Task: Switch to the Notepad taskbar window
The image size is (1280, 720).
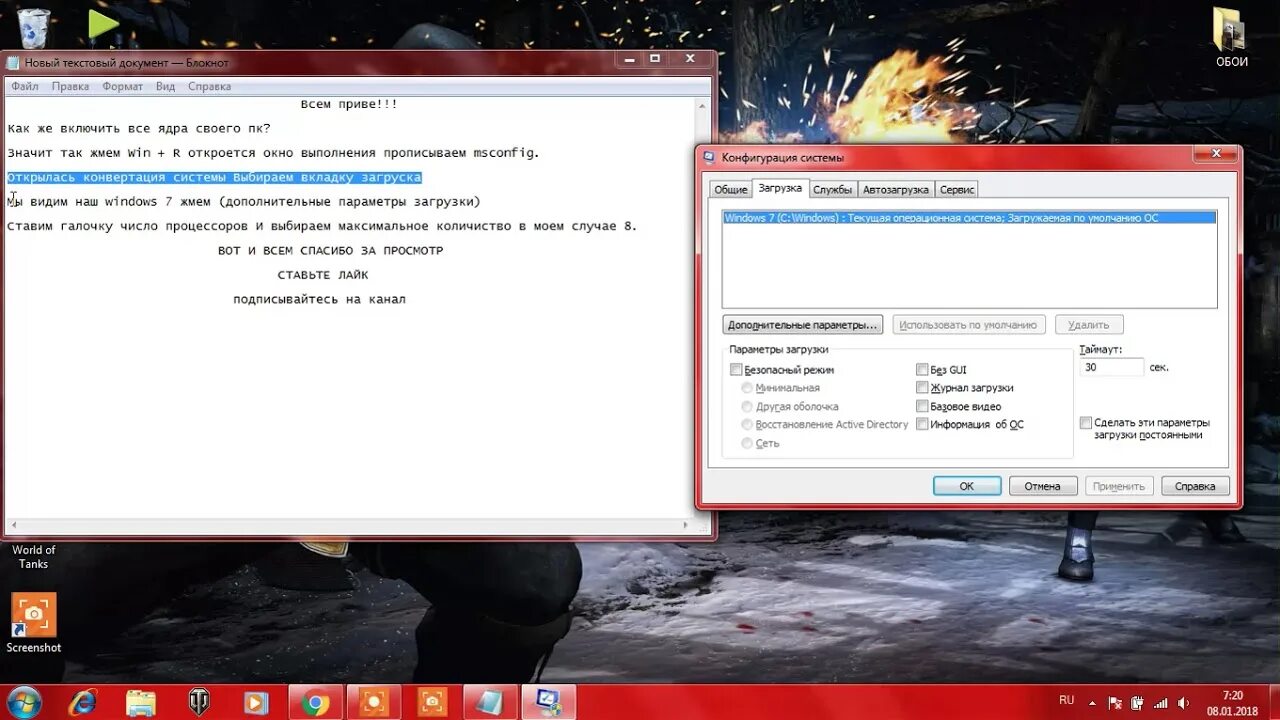Action: [x=491, y=702]
